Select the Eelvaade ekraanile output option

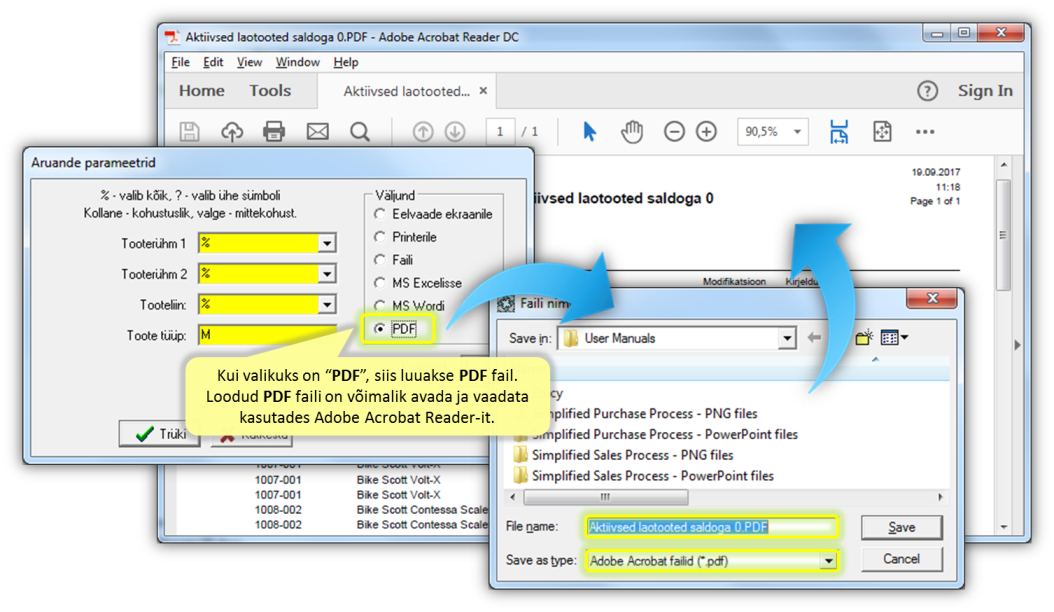(380, 214)
